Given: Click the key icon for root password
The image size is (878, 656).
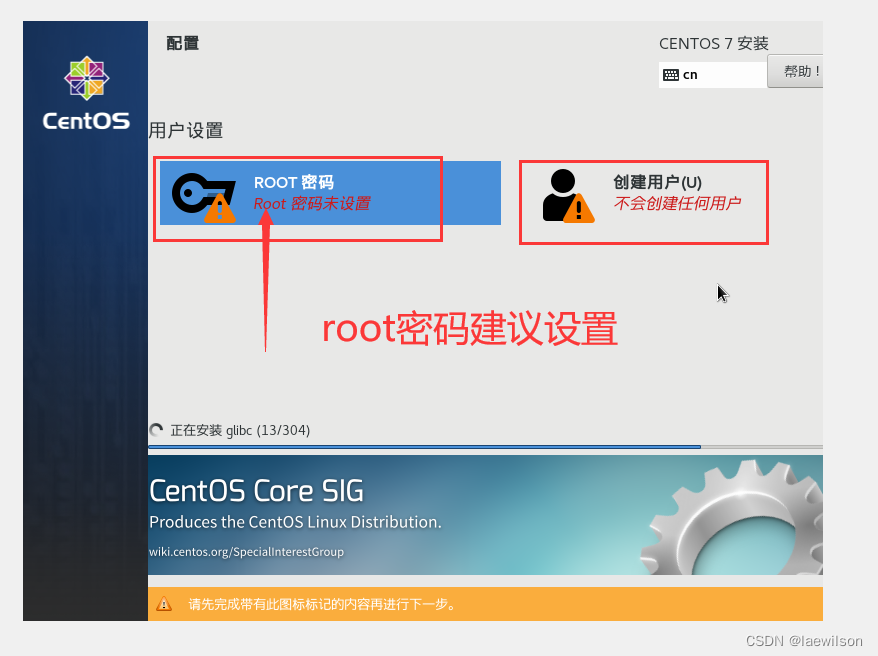Looking at the screenshot, I should (204, 198).
